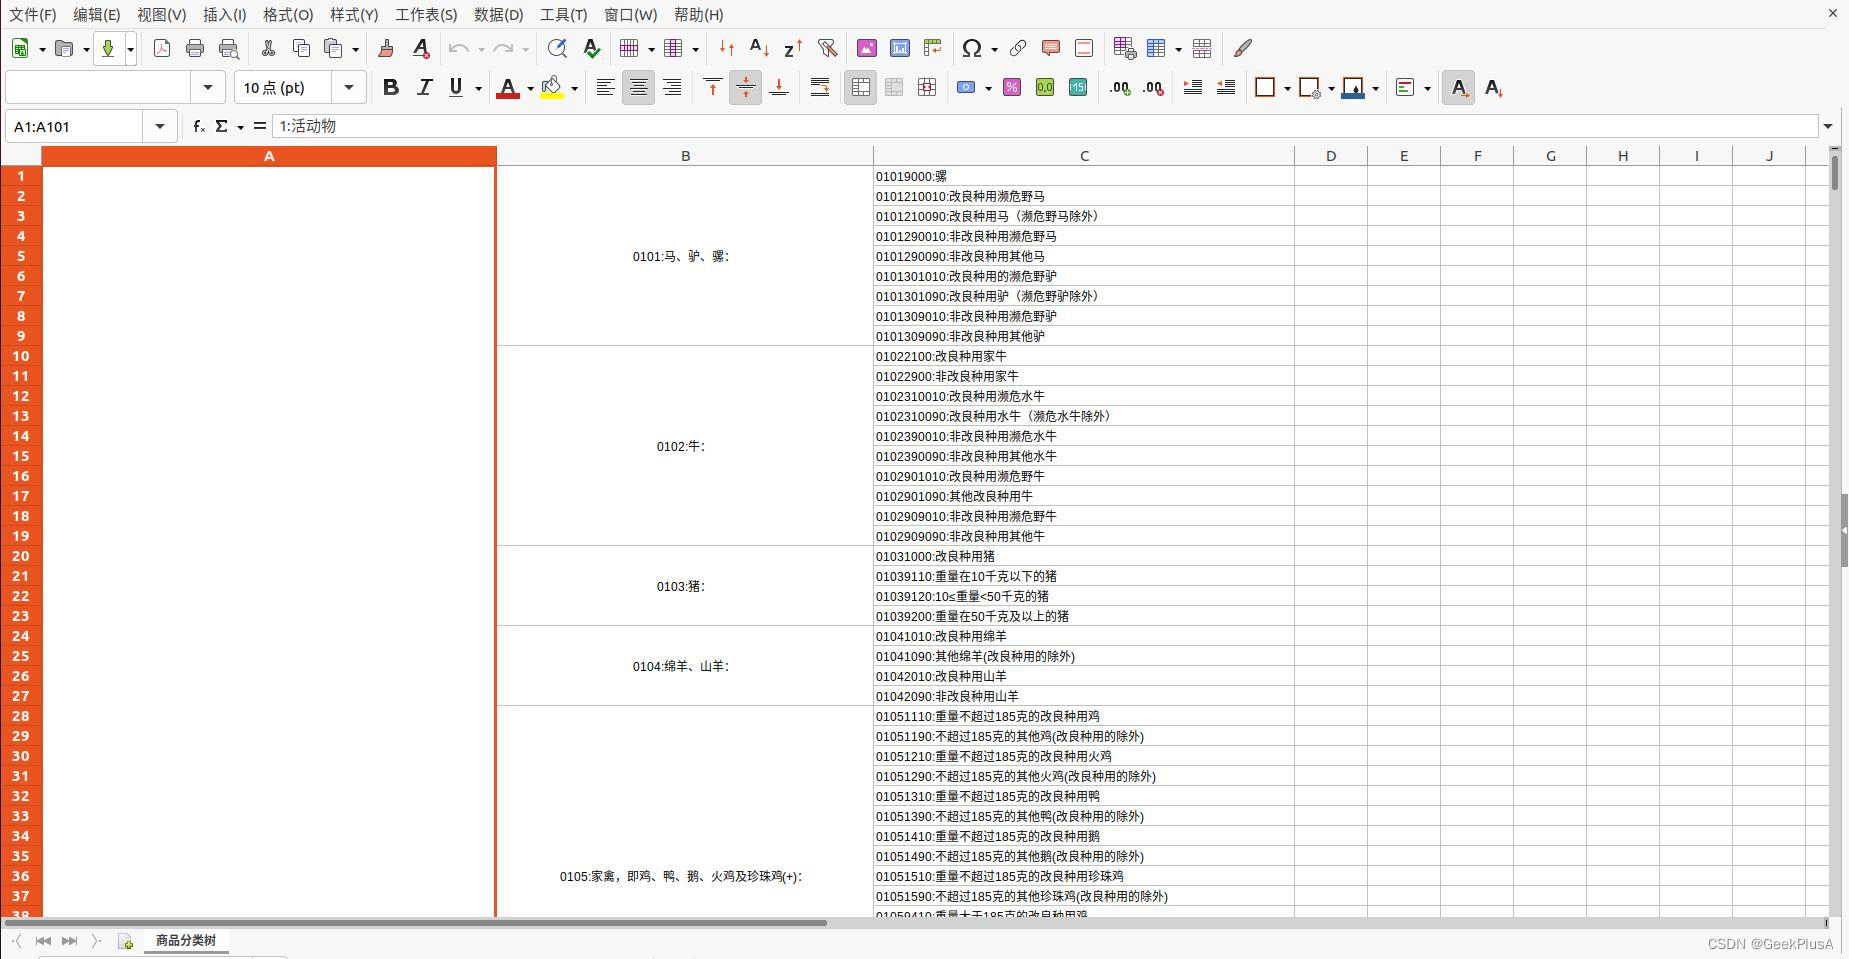Click the Function Wizard fx icon

coord(199,126)
